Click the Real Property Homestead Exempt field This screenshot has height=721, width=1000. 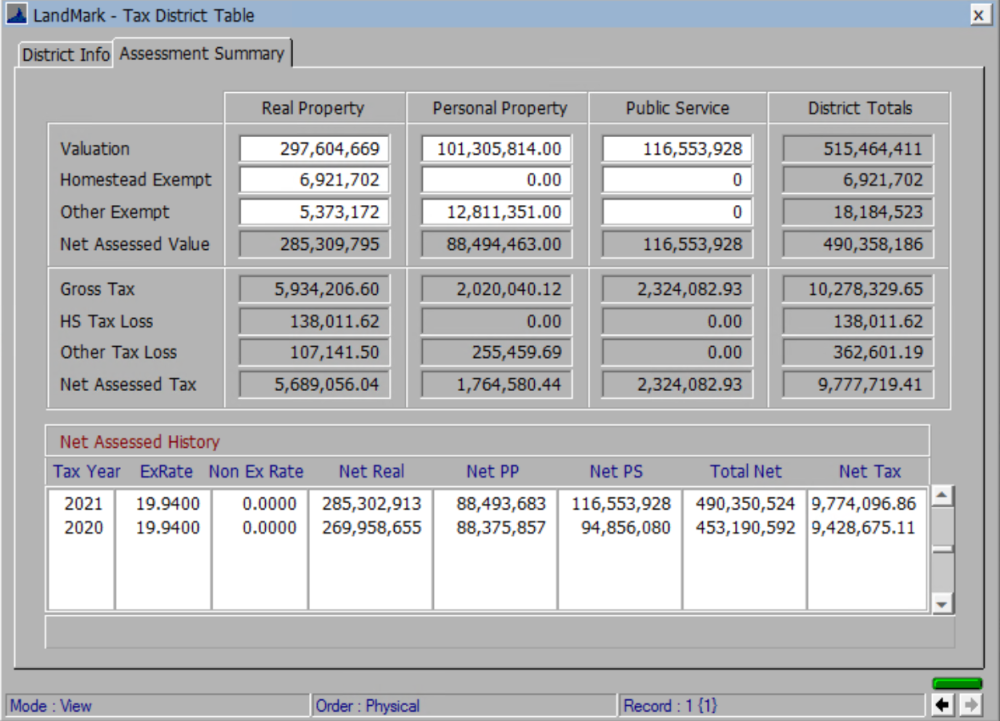(x=314, y=180)
